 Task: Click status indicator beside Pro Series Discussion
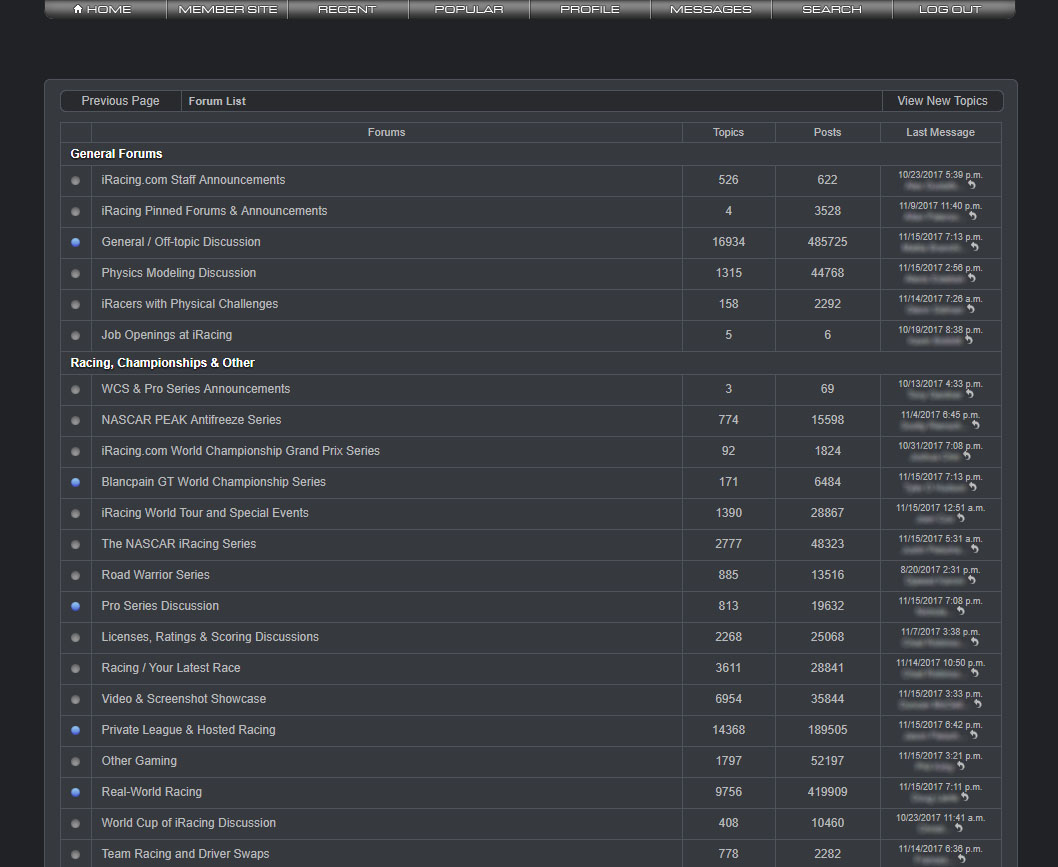(x=75, y=606)
